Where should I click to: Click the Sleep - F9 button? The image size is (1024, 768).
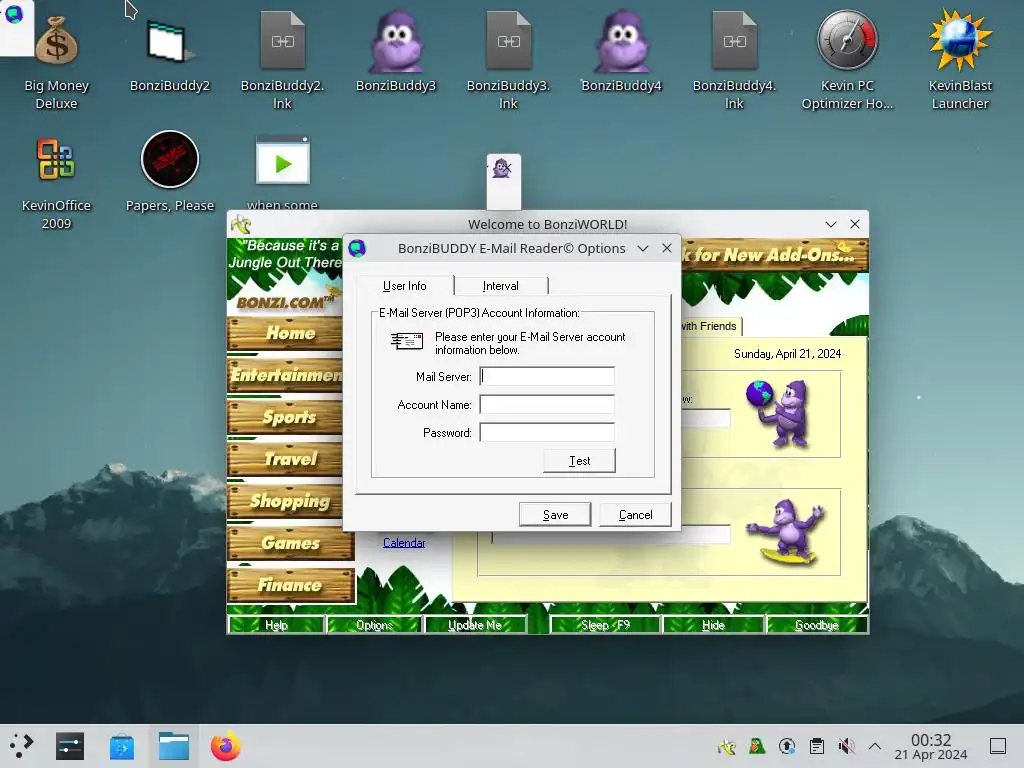coord(605,625)
